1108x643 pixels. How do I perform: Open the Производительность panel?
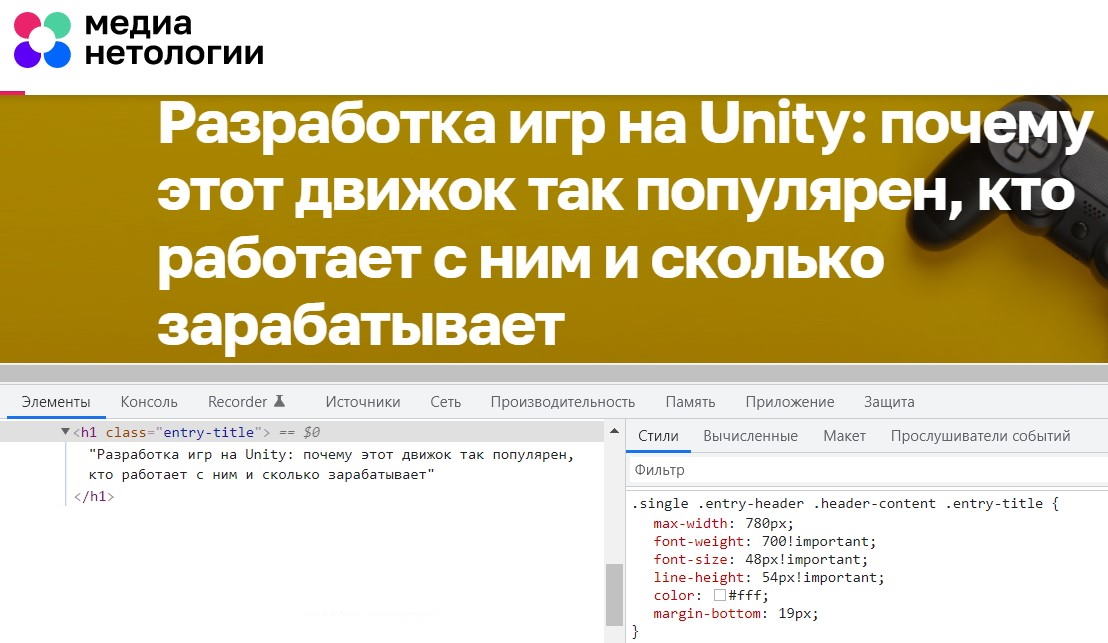(x=562, y=401)
